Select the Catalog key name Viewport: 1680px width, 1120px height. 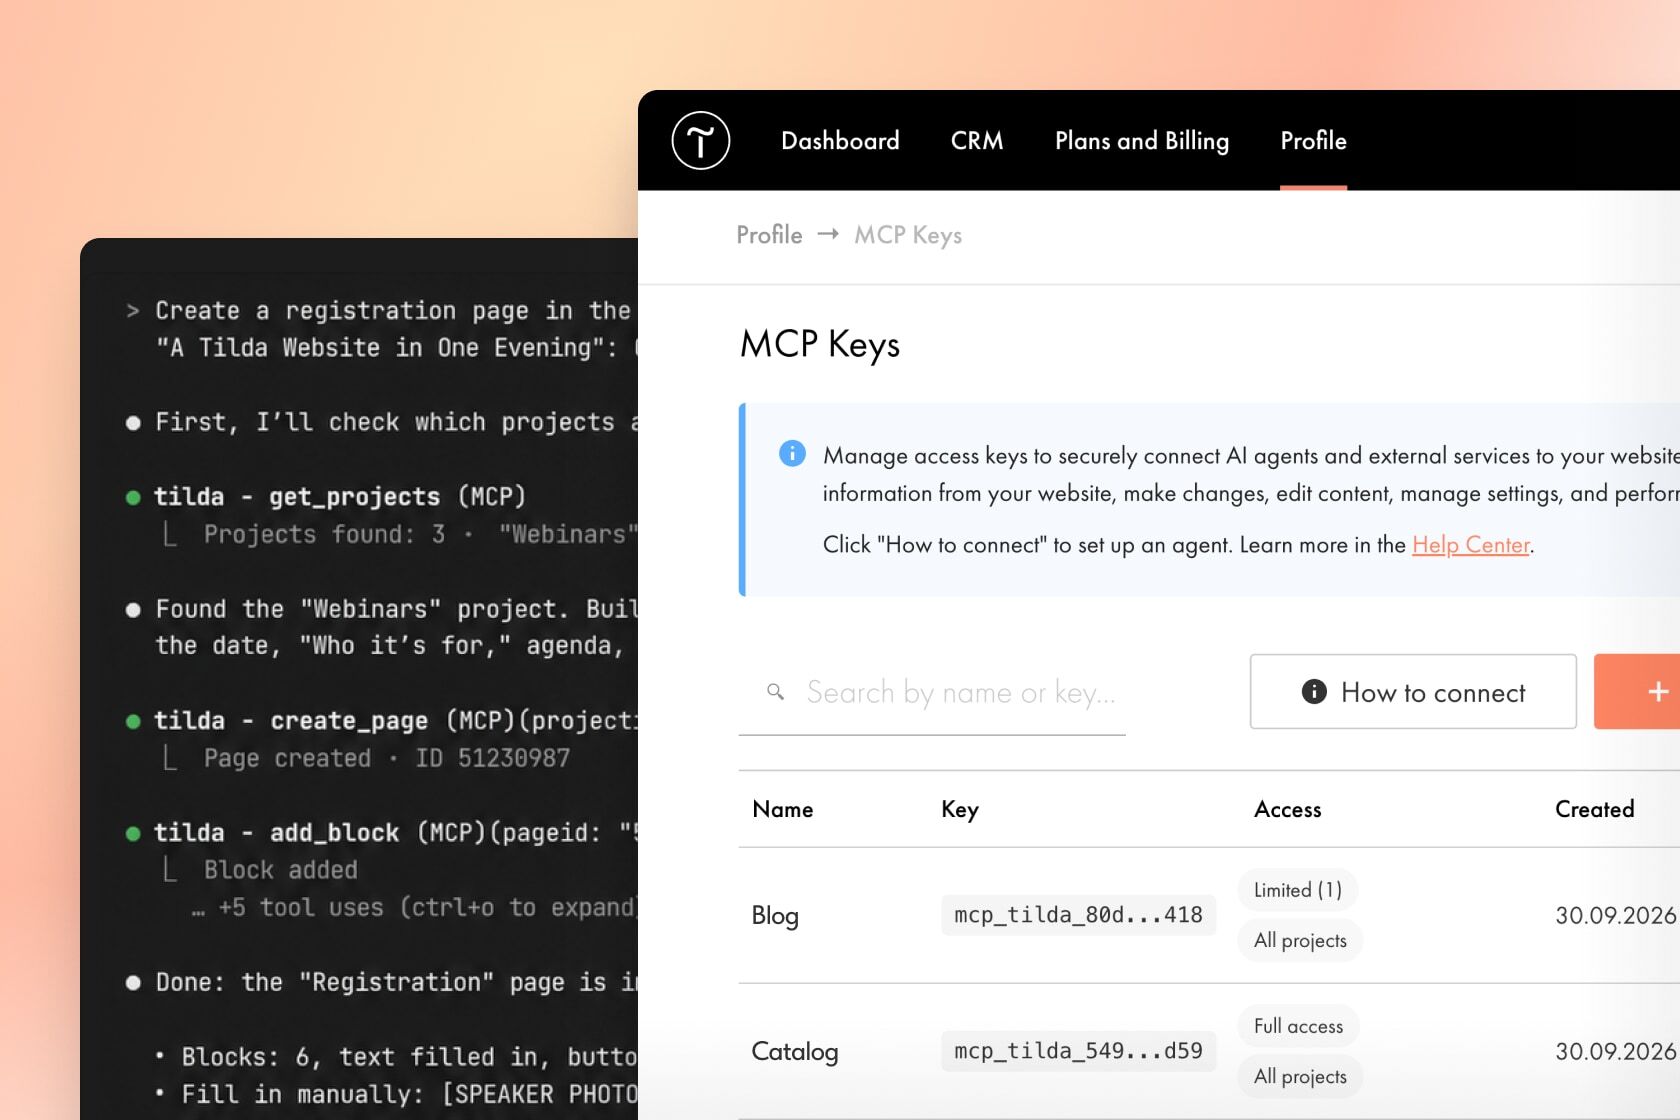[x=795, y=1051]
